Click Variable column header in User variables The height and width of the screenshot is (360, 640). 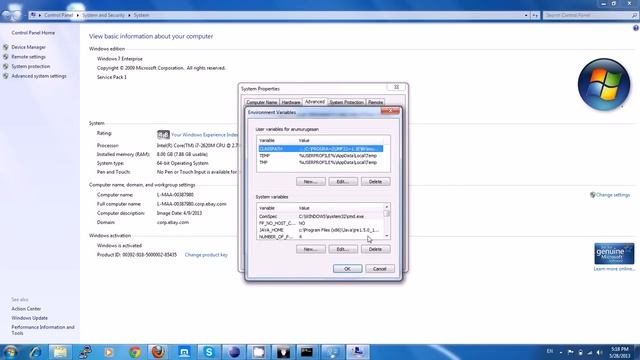coord(278,140)
